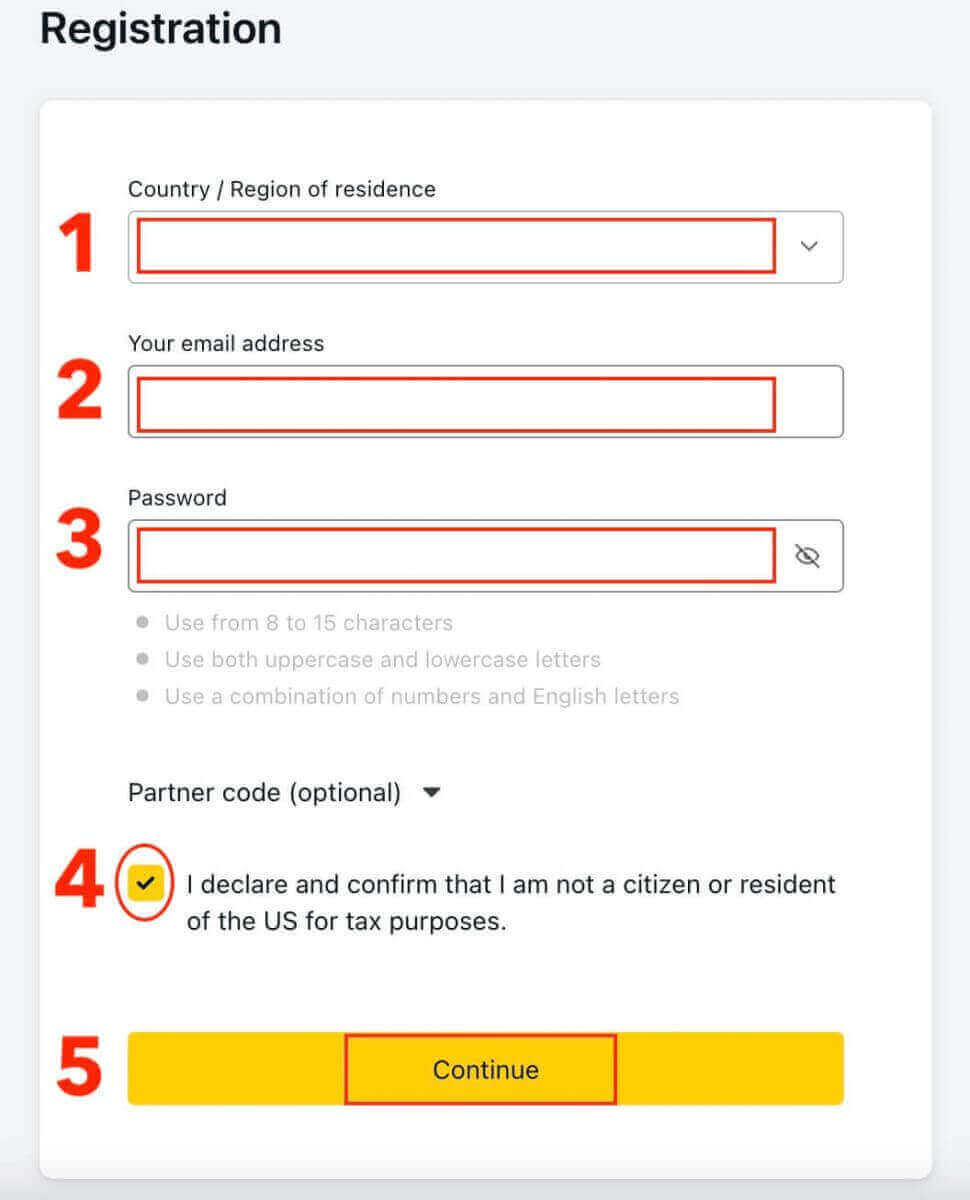Click the red step number 1 marker
The image size is (970, 1200).
click(x=76, y=246)
